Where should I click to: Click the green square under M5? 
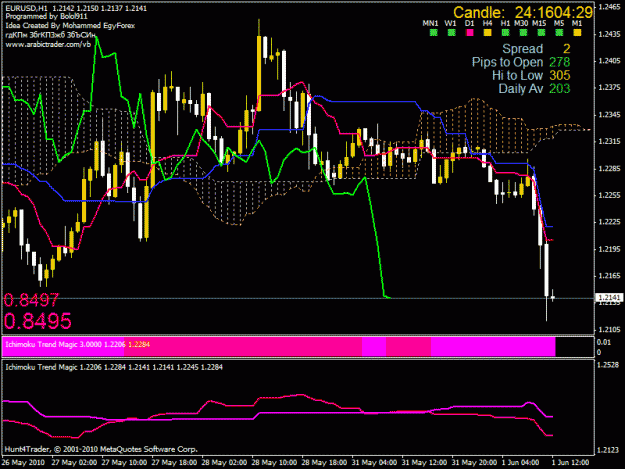point(559,33)
